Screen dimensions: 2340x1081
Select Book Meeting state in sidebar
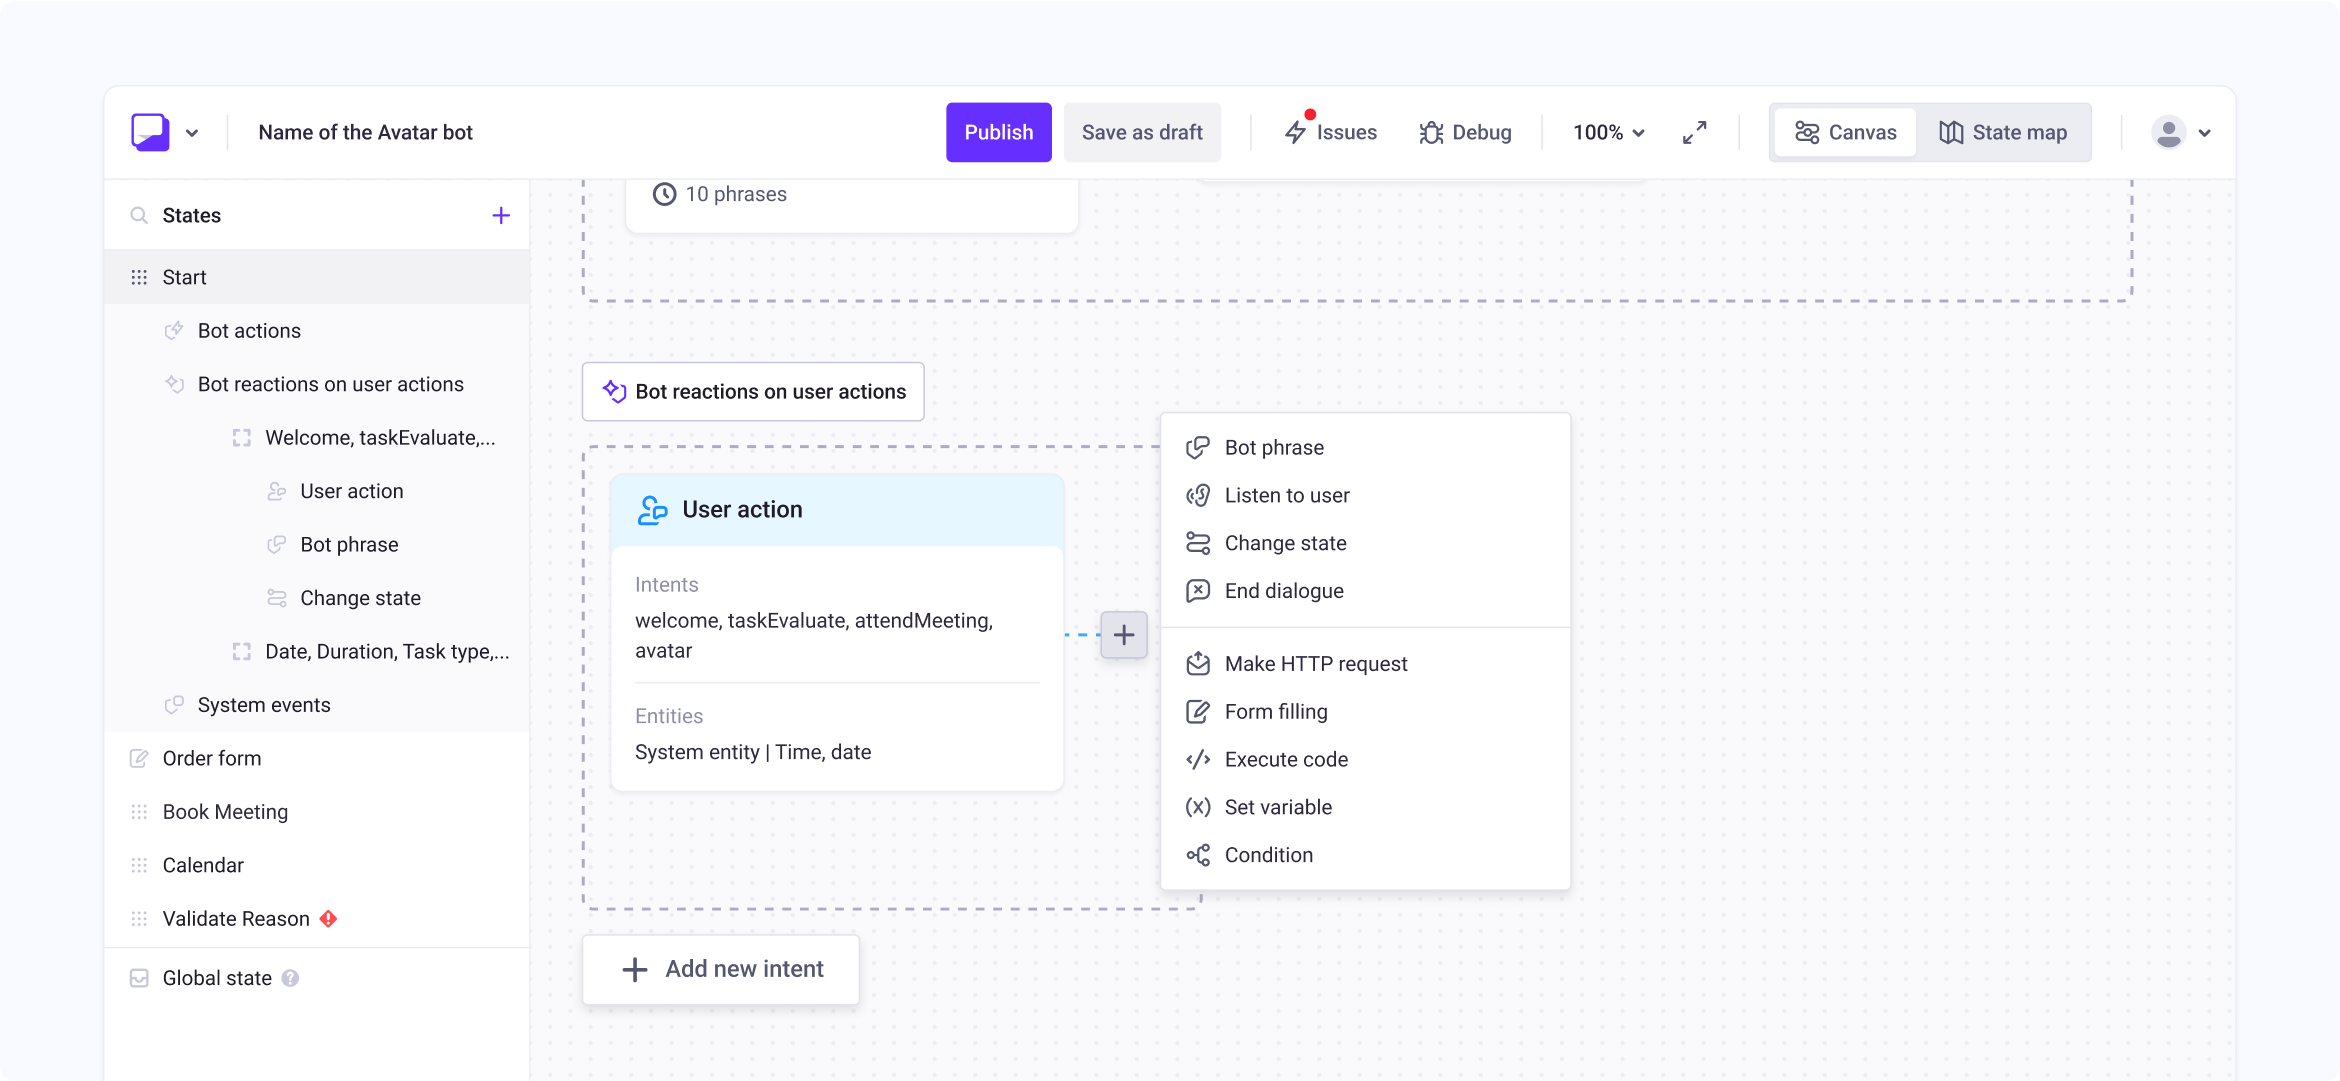[225, 812]
